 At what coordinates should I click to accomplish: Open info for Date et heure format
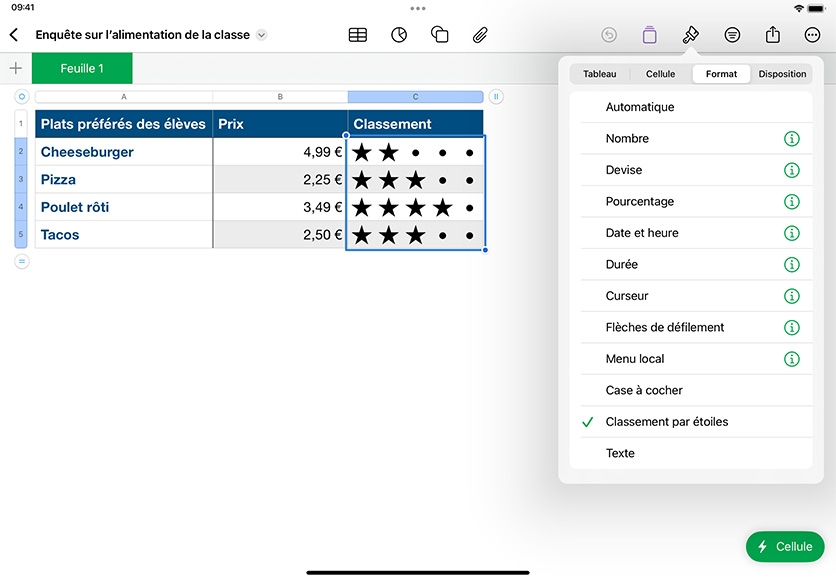pyautogui.click(x=792, y=233)
